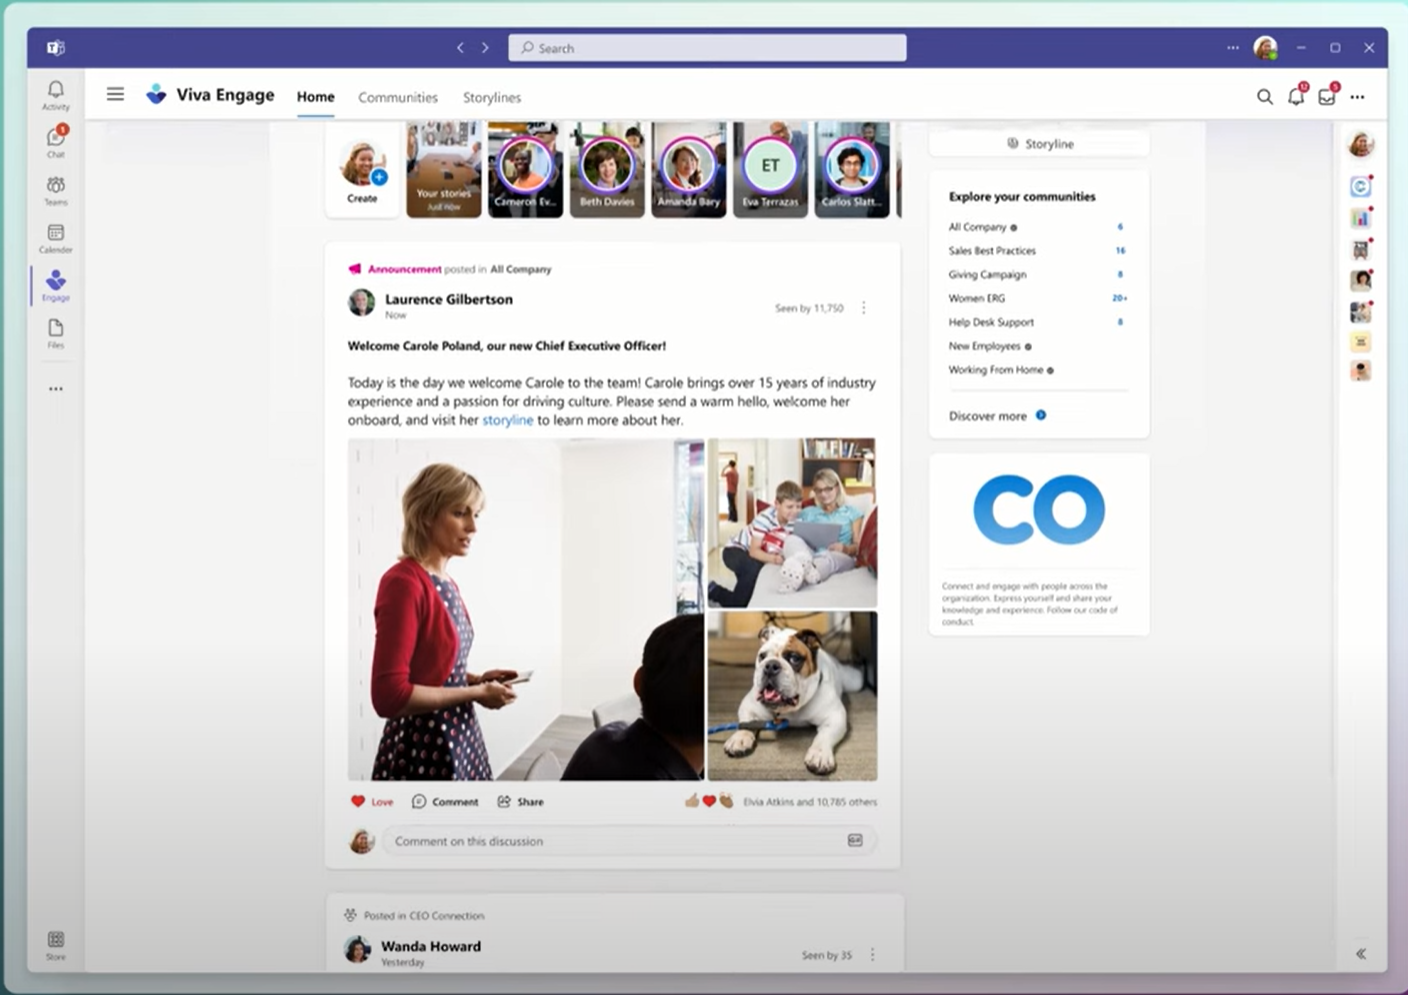Switch to the Storylines tab

pos(491,98)
